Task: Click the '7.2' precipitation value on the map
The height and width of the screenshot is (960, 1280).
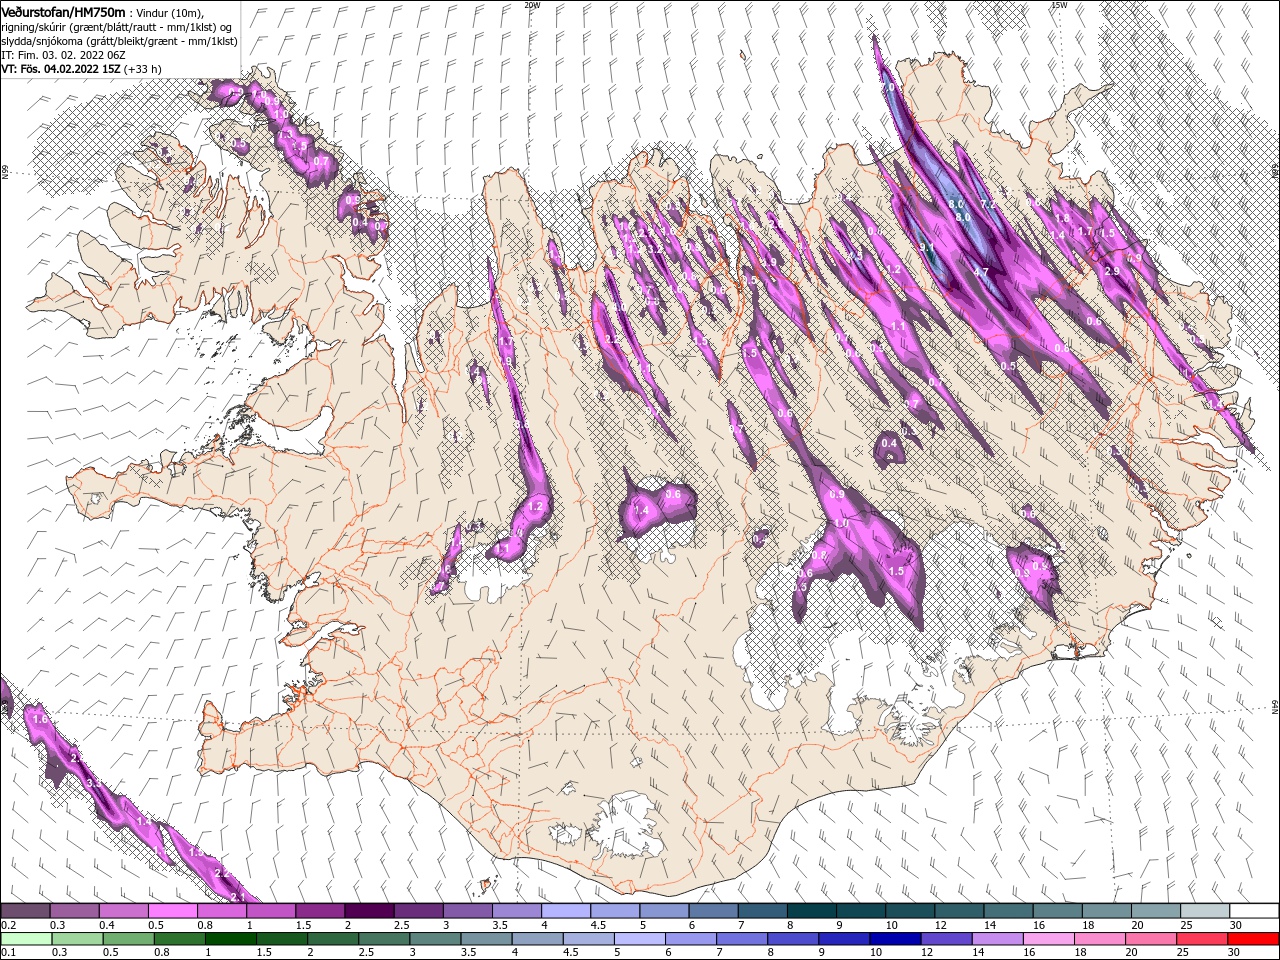Action: pos(988,204)
